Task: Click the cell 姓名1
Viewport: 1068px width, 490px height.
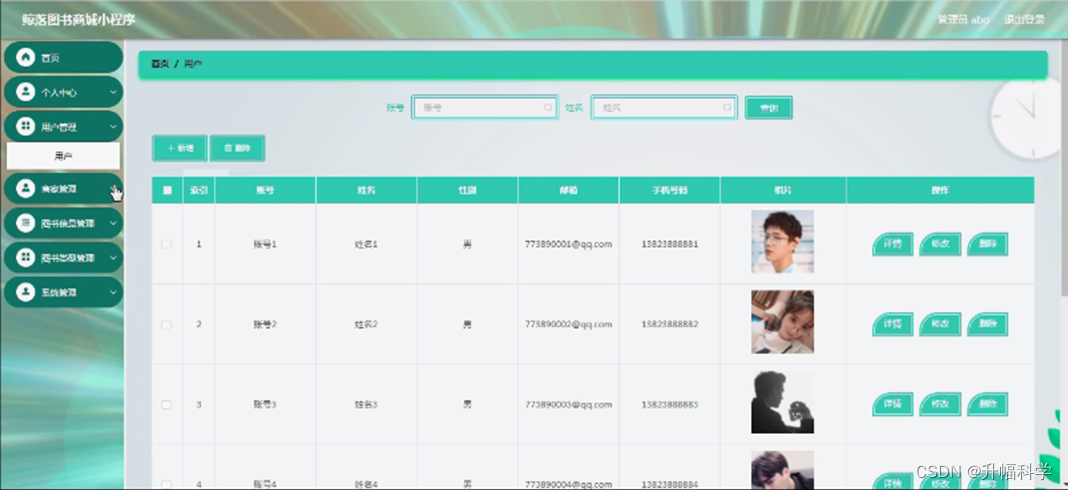Action: pyautogui.click(x=366, y=244)
